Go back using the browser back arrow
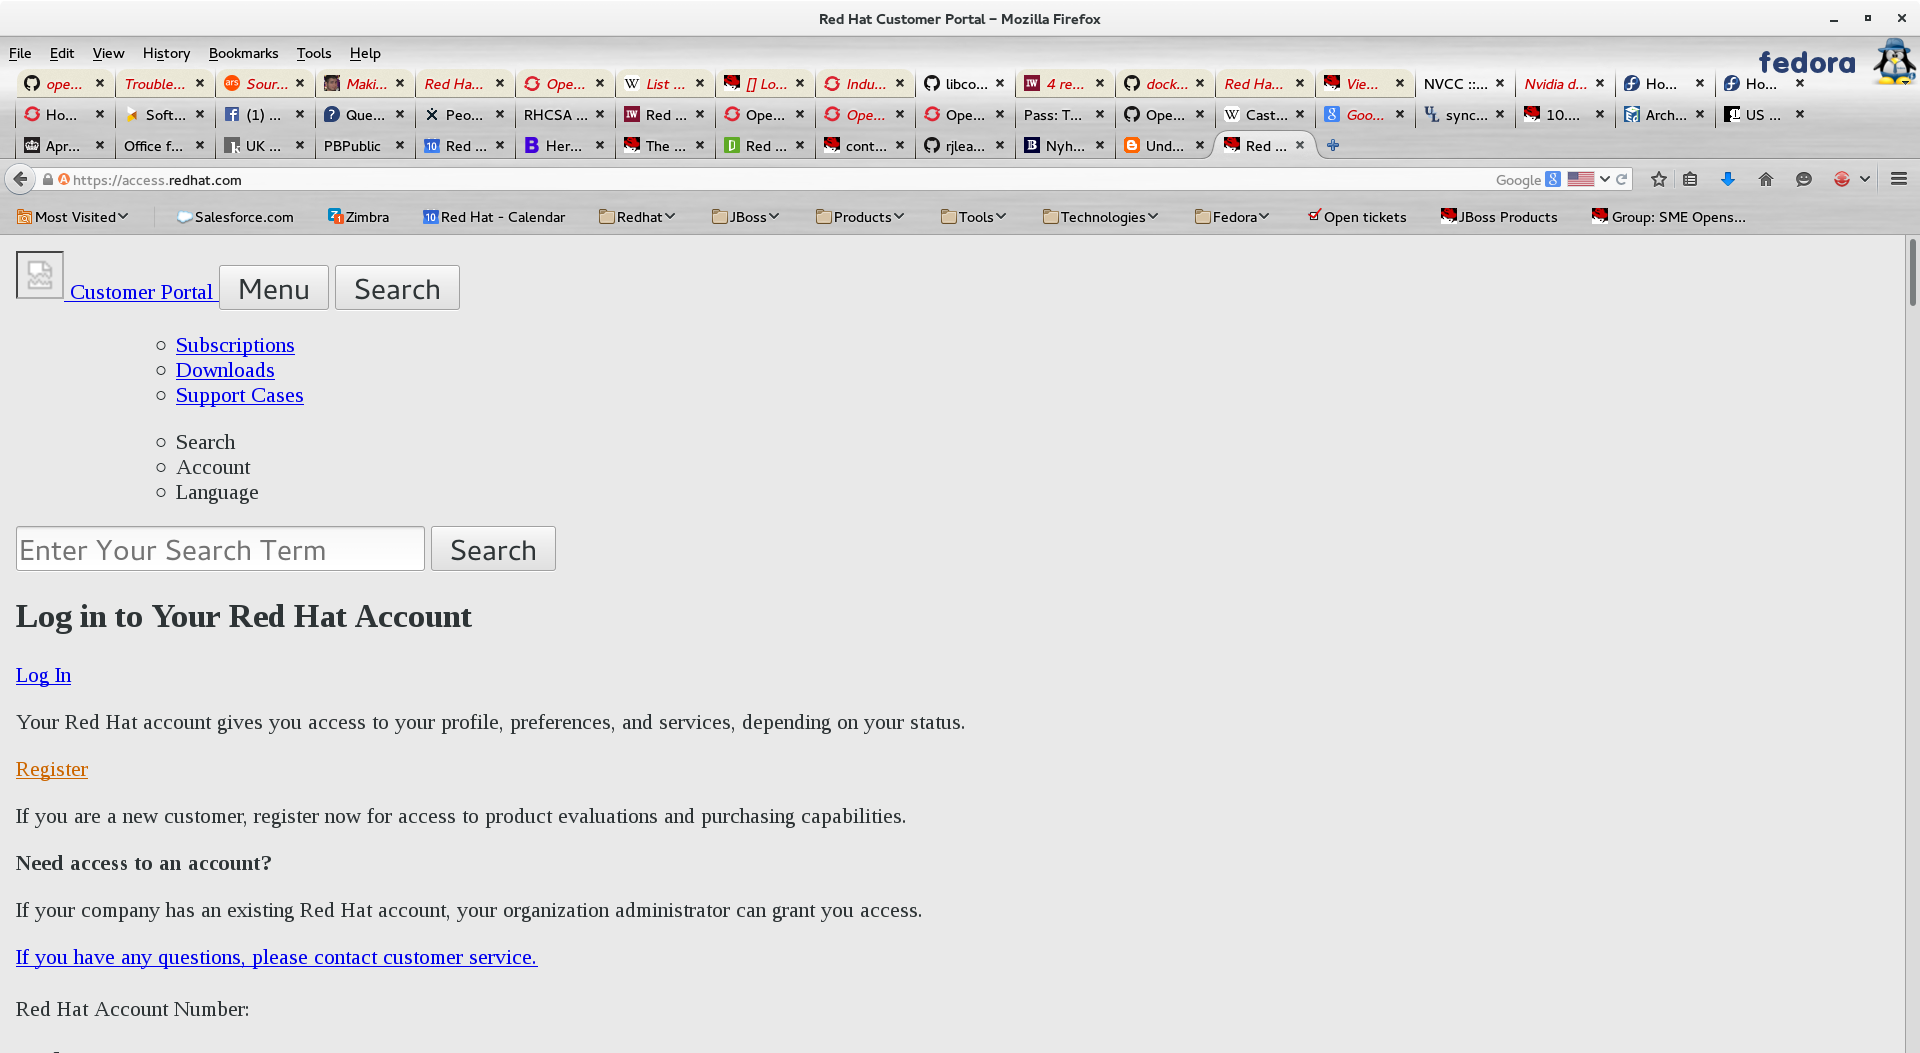Viewport: 1920px width, 1053px height. [20, 179]
